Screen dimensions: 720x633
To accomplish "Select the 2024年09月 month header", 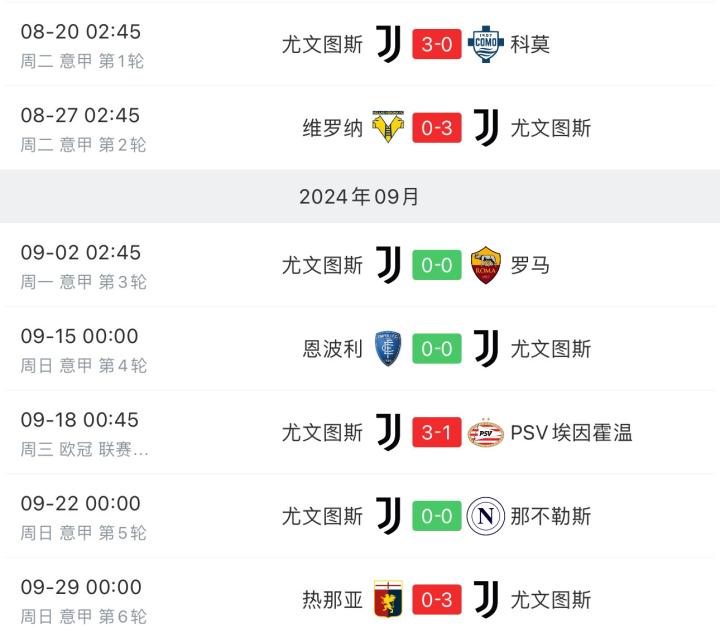I will click(360, 197).
